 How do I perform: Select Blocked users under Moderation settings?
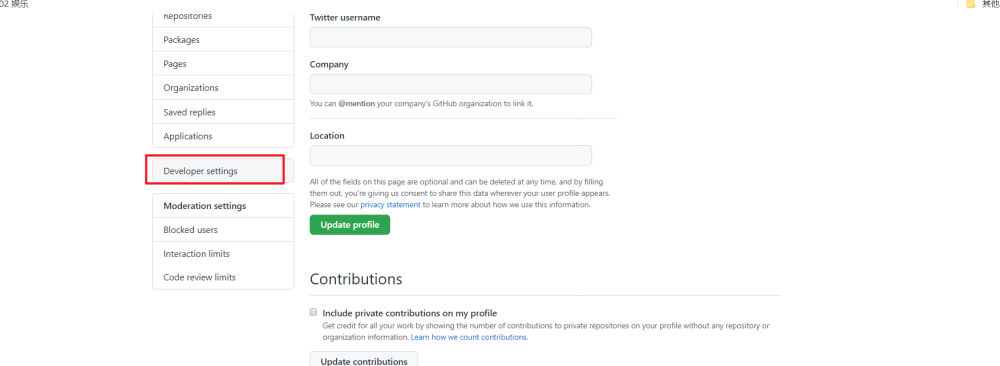pyautogui.click(x=223, y=230)
